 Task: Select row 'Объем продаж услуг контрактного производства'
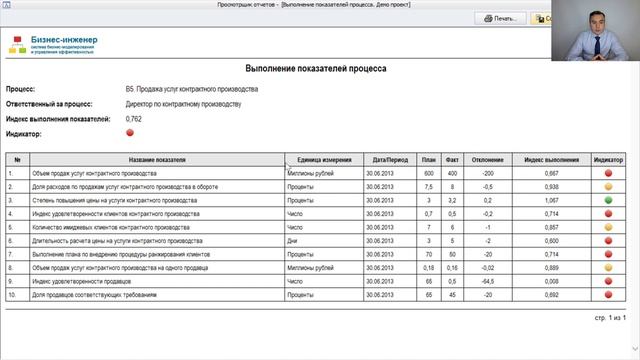point(315,173)
